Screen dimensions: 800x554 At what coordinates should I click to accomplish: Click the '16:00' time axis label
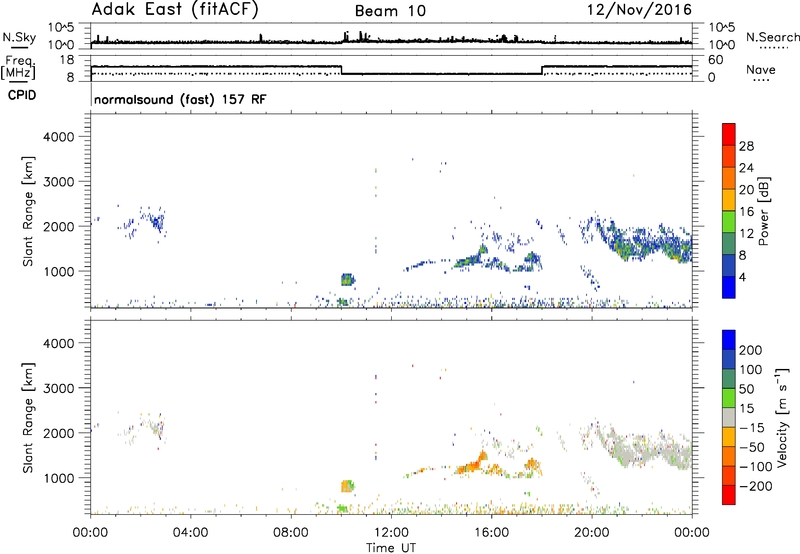[491, 533]
